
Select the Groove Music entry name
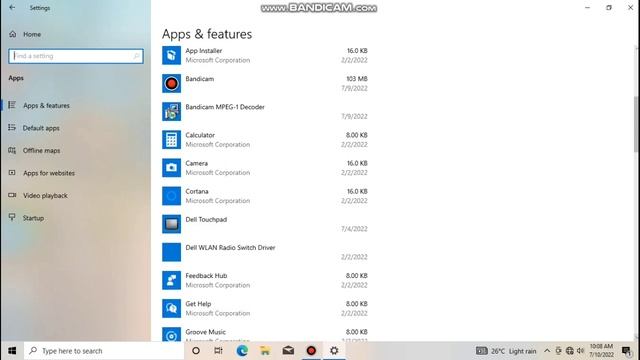tap(205, 332)
